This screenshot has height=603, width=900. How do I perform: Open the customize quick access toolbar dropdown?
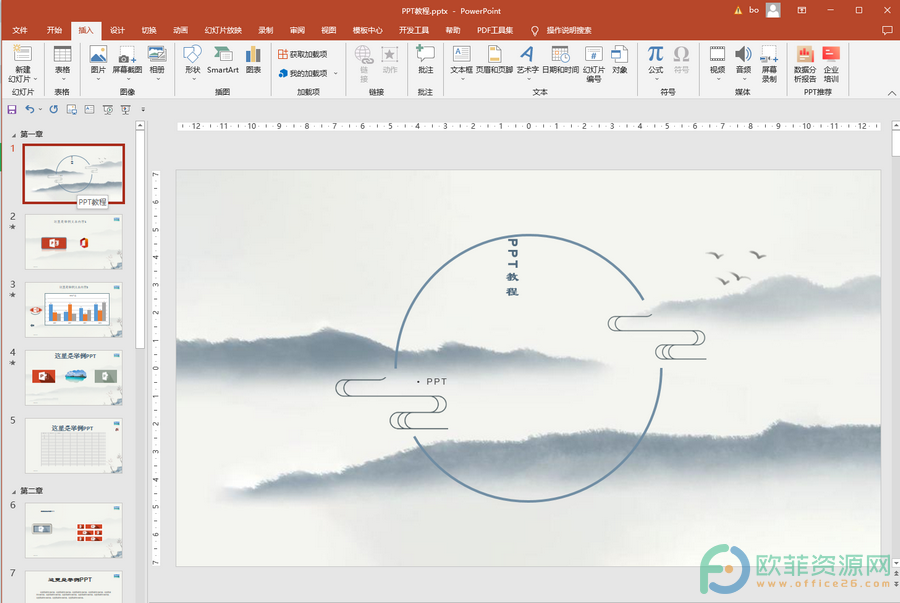143,110
